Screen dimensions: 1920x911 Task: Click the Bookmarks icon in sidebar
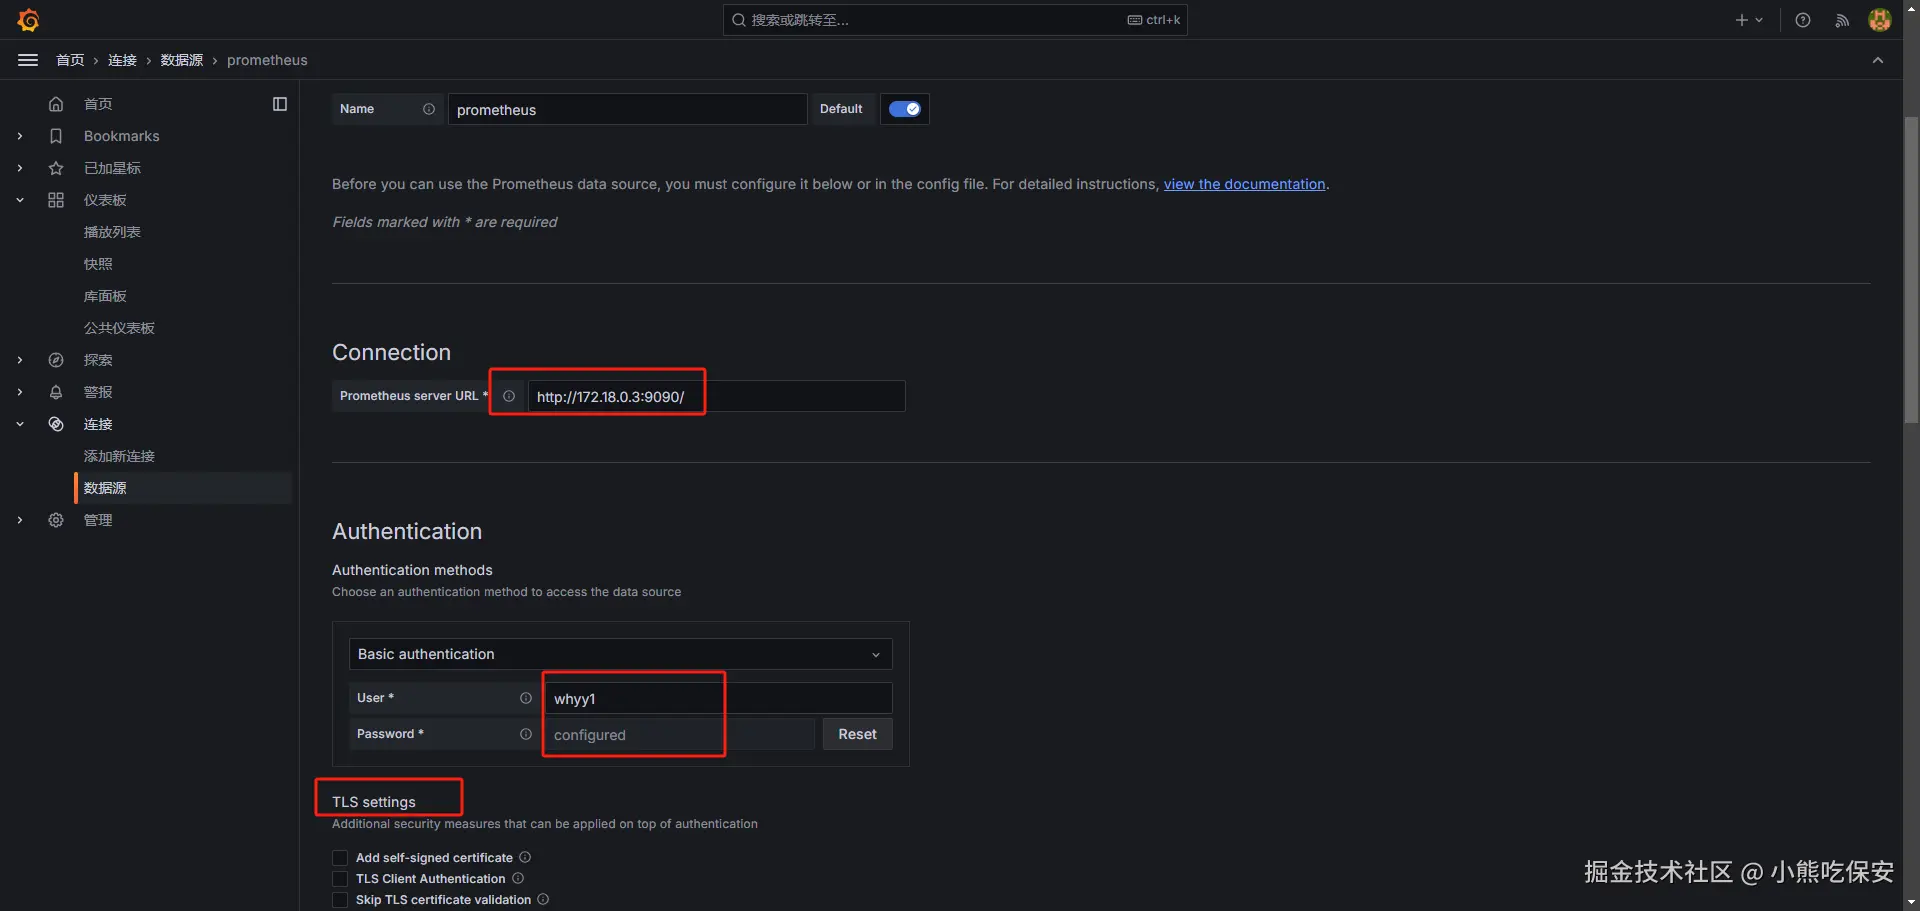tap(56, 136)
